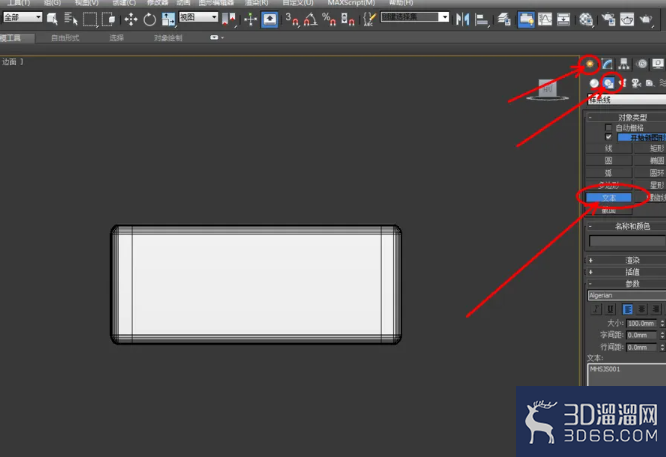Screen dimensions: 666x457
Task: Choose the rectangular selection region tool
Action: 90,19
